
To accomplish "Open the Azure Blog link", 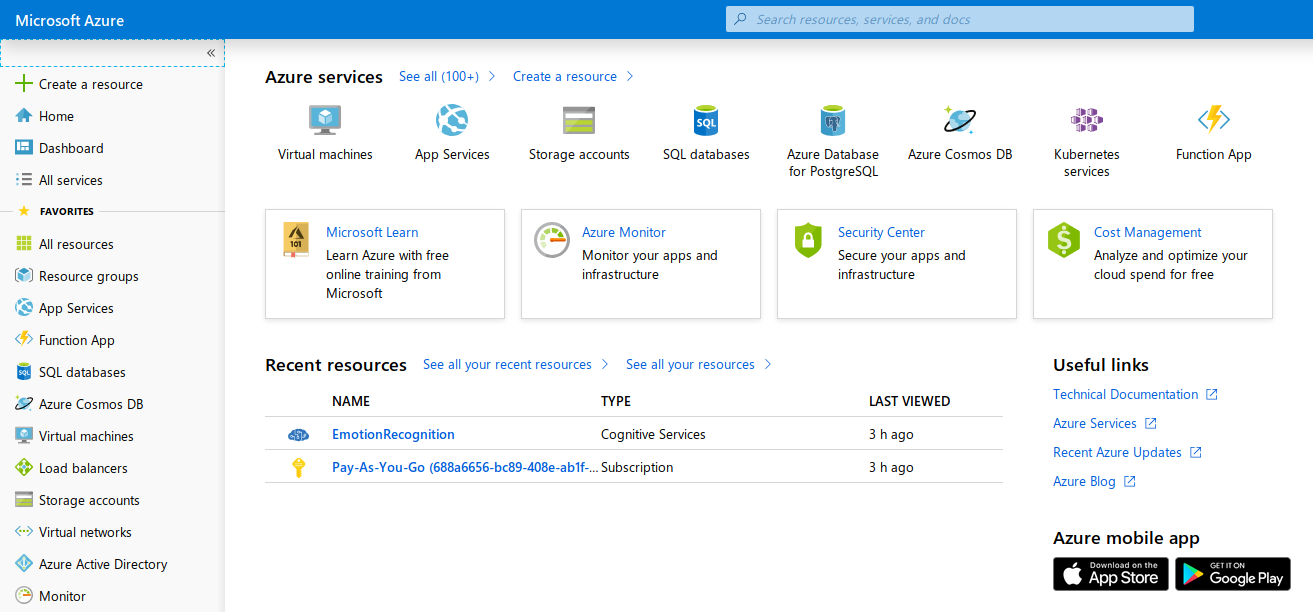I will 1084,481.
